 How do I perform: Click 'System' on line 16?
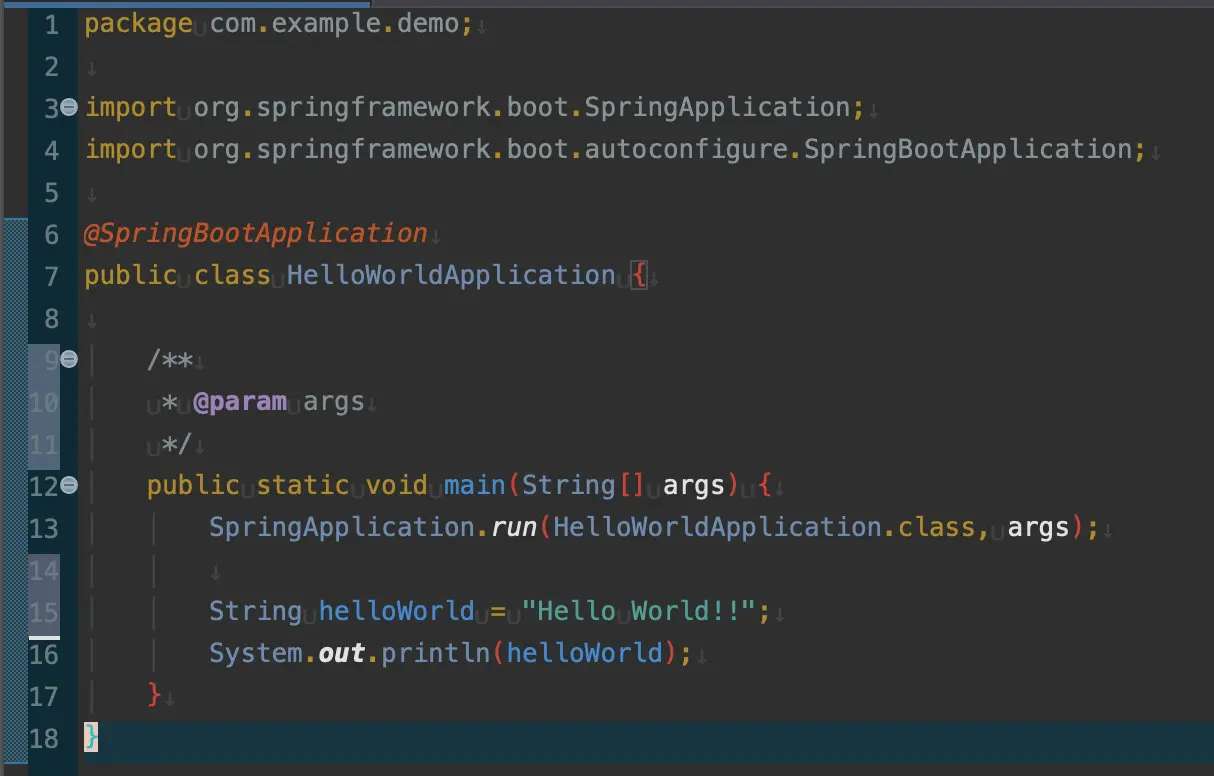pos(255,654)
